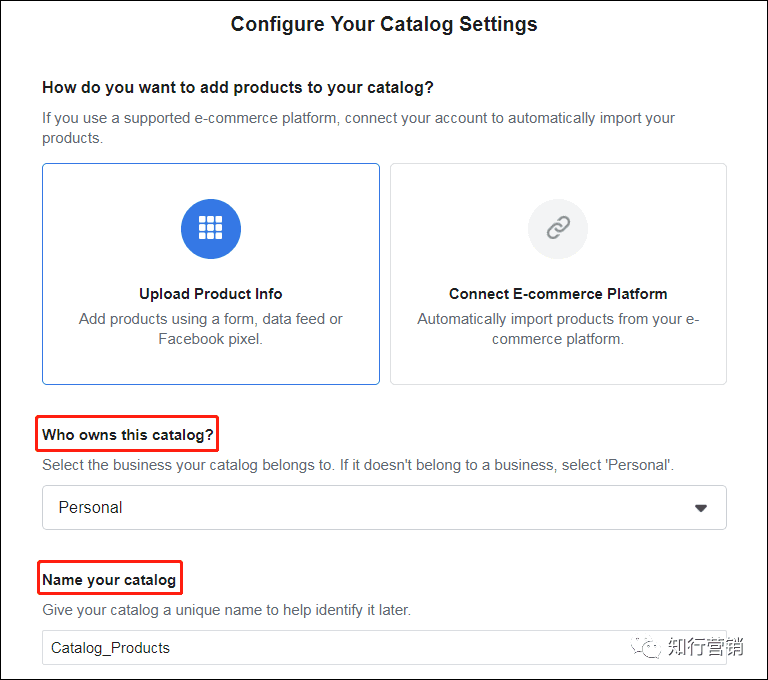The width and height of the screenshot is (768, 680).
Task: Click the gray chain-link Connect E-commerce icon
Action: pyautogui.click(x=557, y=229)
